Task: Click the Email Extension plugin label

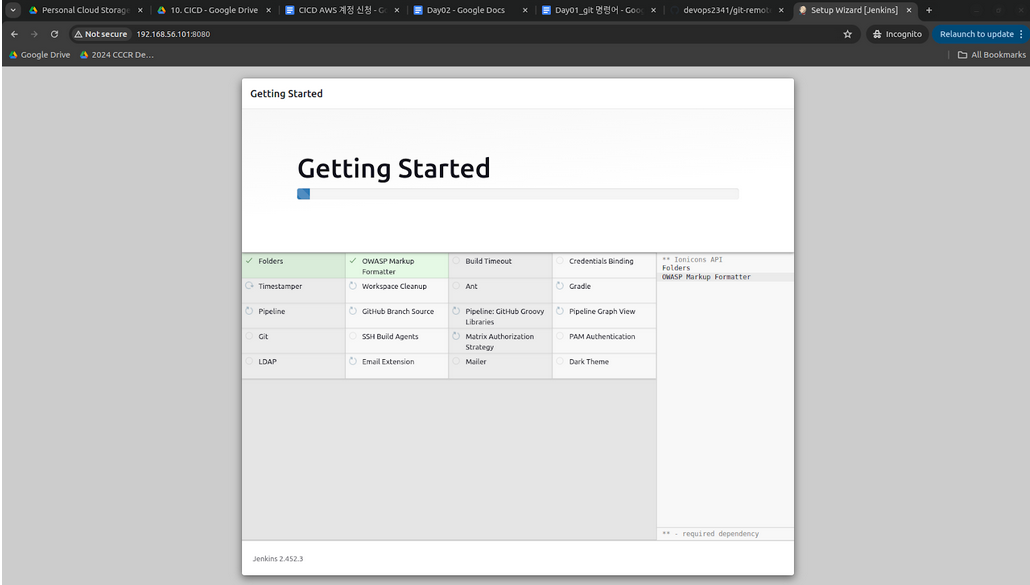Action: point(388,362)
